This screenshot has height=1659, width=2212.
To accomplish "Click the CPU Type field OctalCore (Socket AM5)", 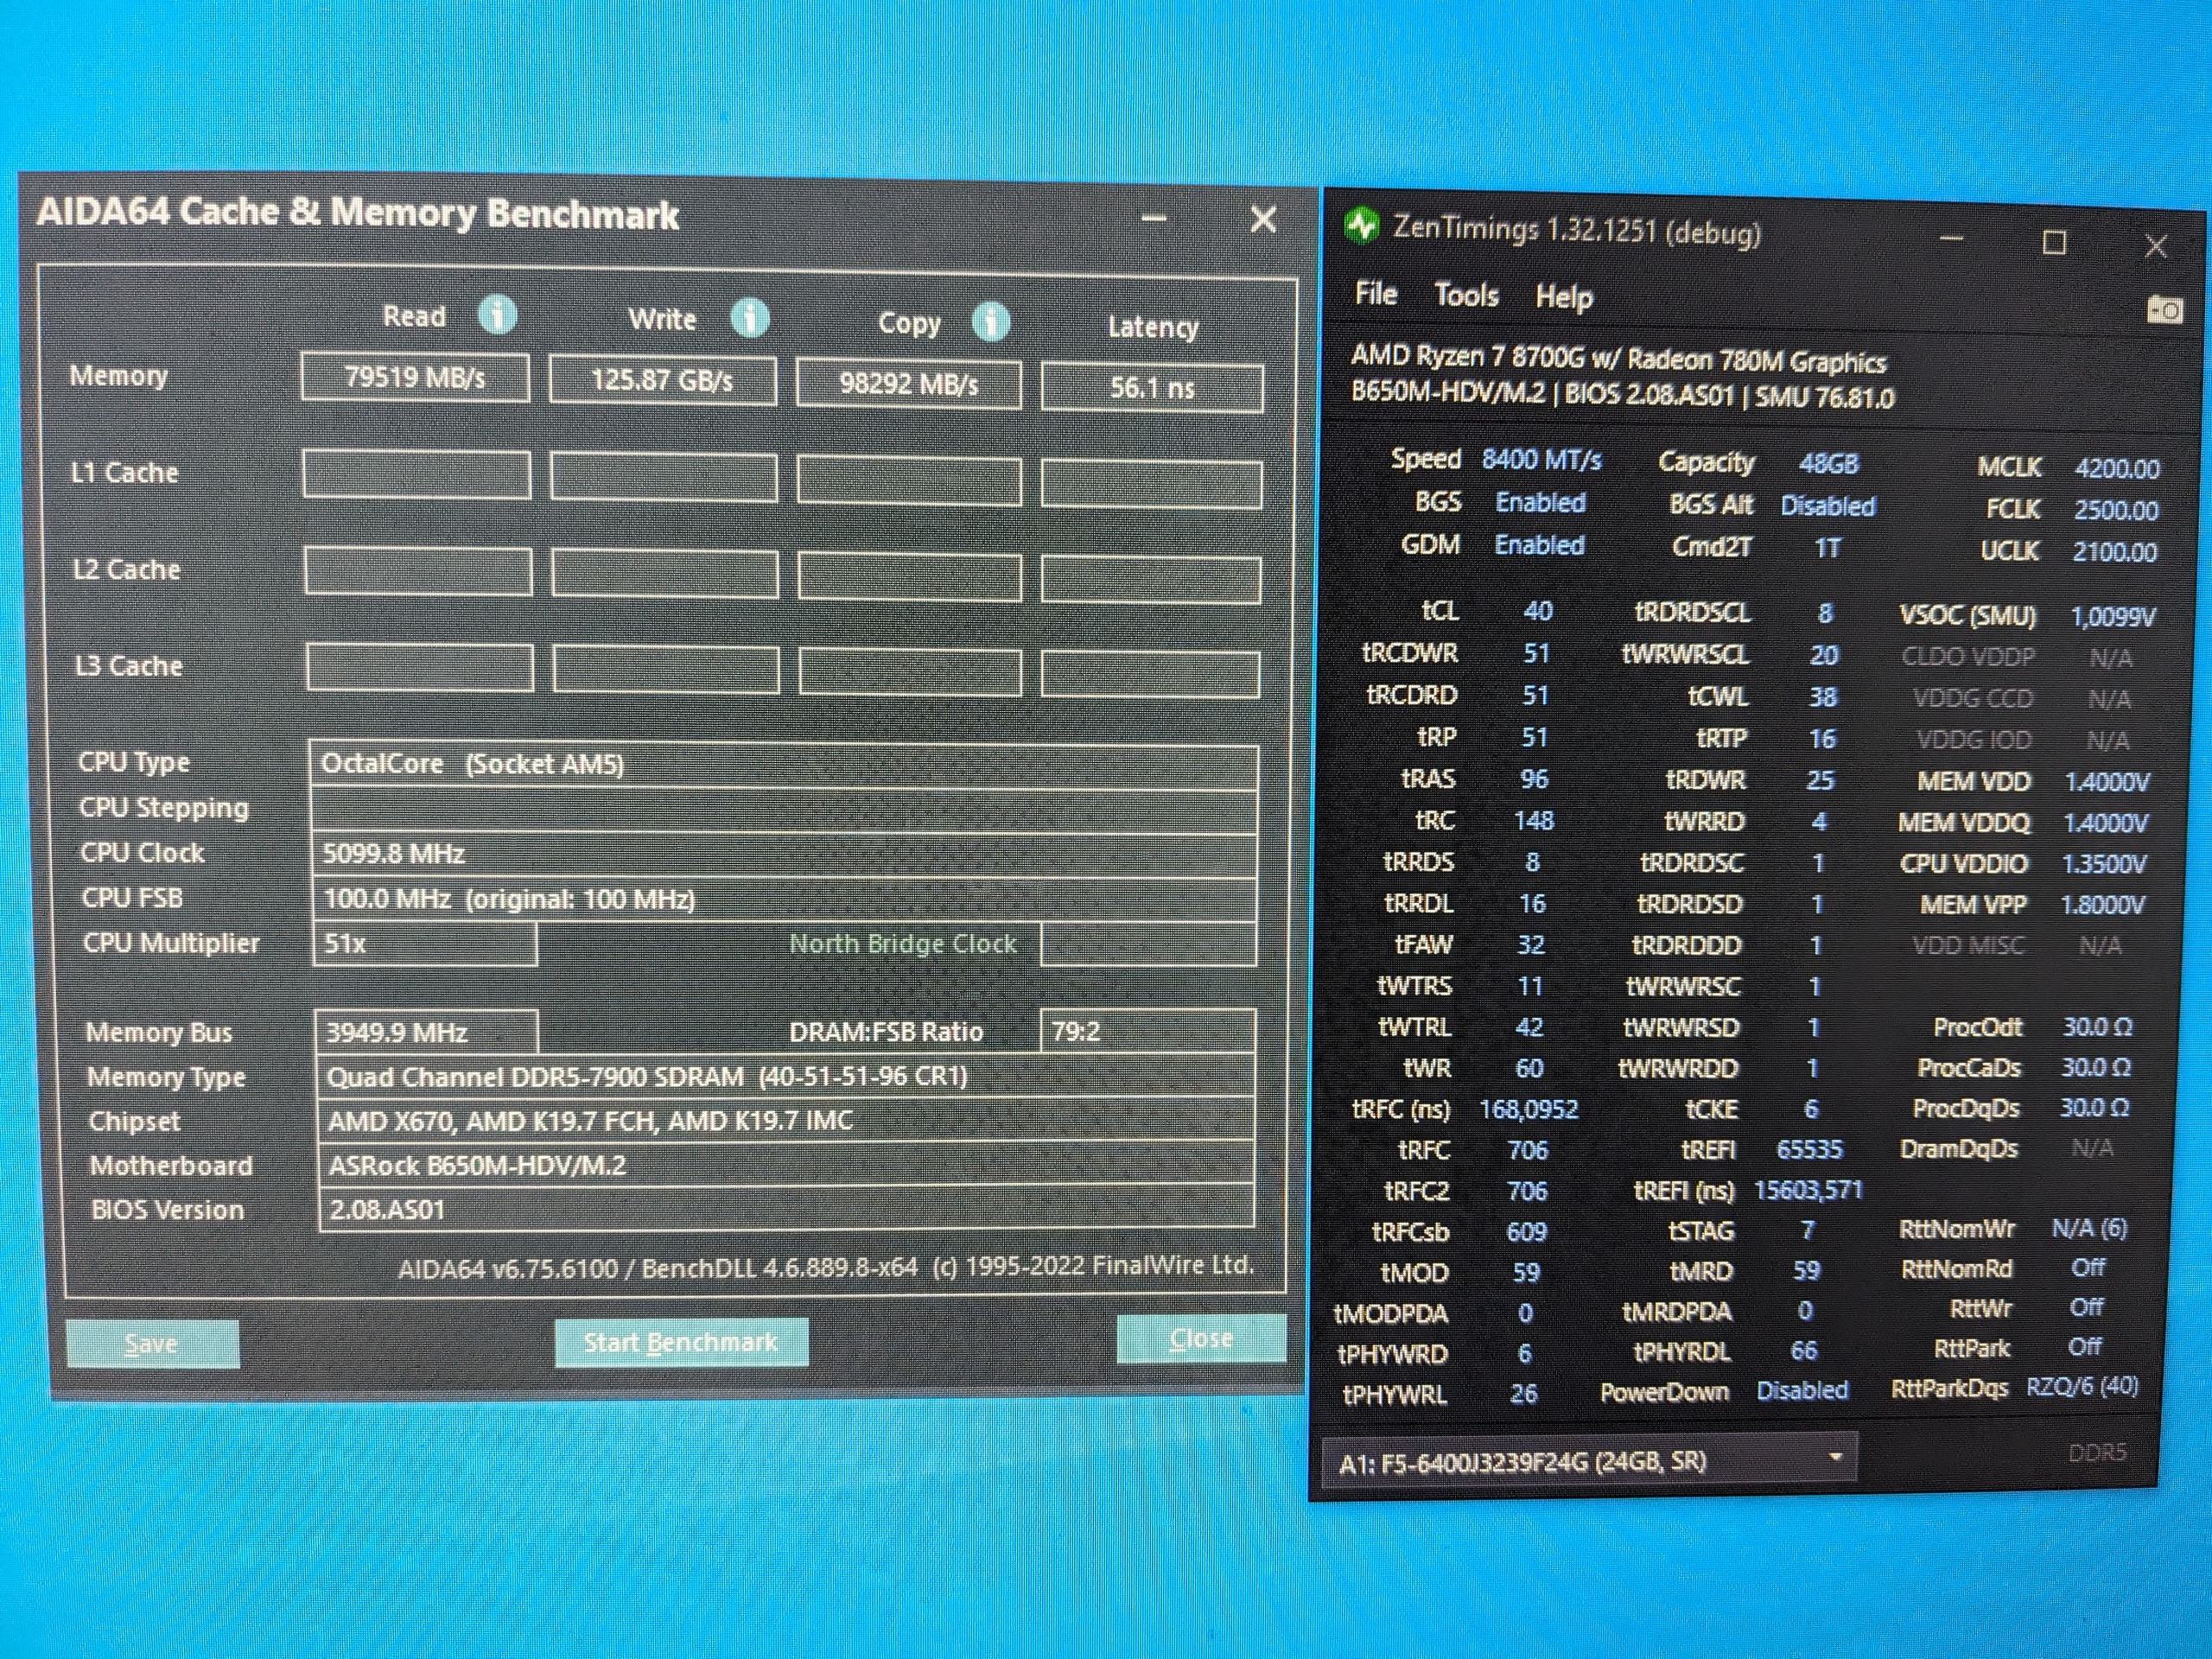I will tap(785, 765).
